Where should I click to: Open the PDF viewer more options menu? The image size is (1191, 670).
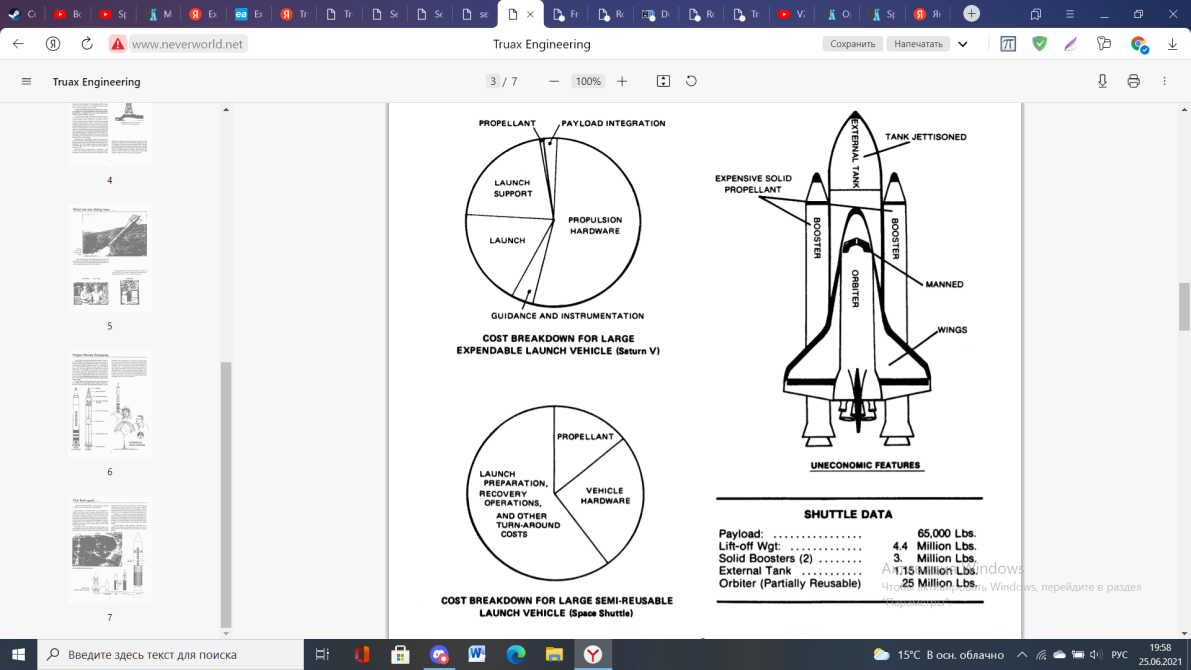[1164, 81]
